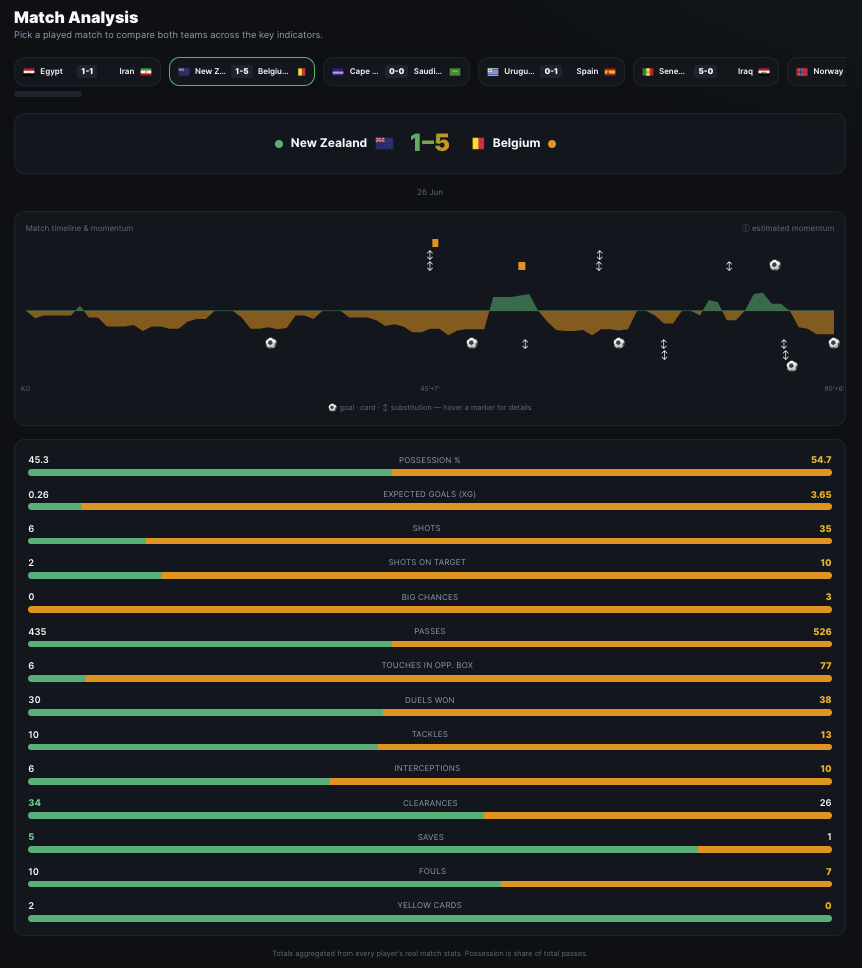Click the orange dot beside Belgium
This screenshot has height=968, width=862.
(552, 144)
